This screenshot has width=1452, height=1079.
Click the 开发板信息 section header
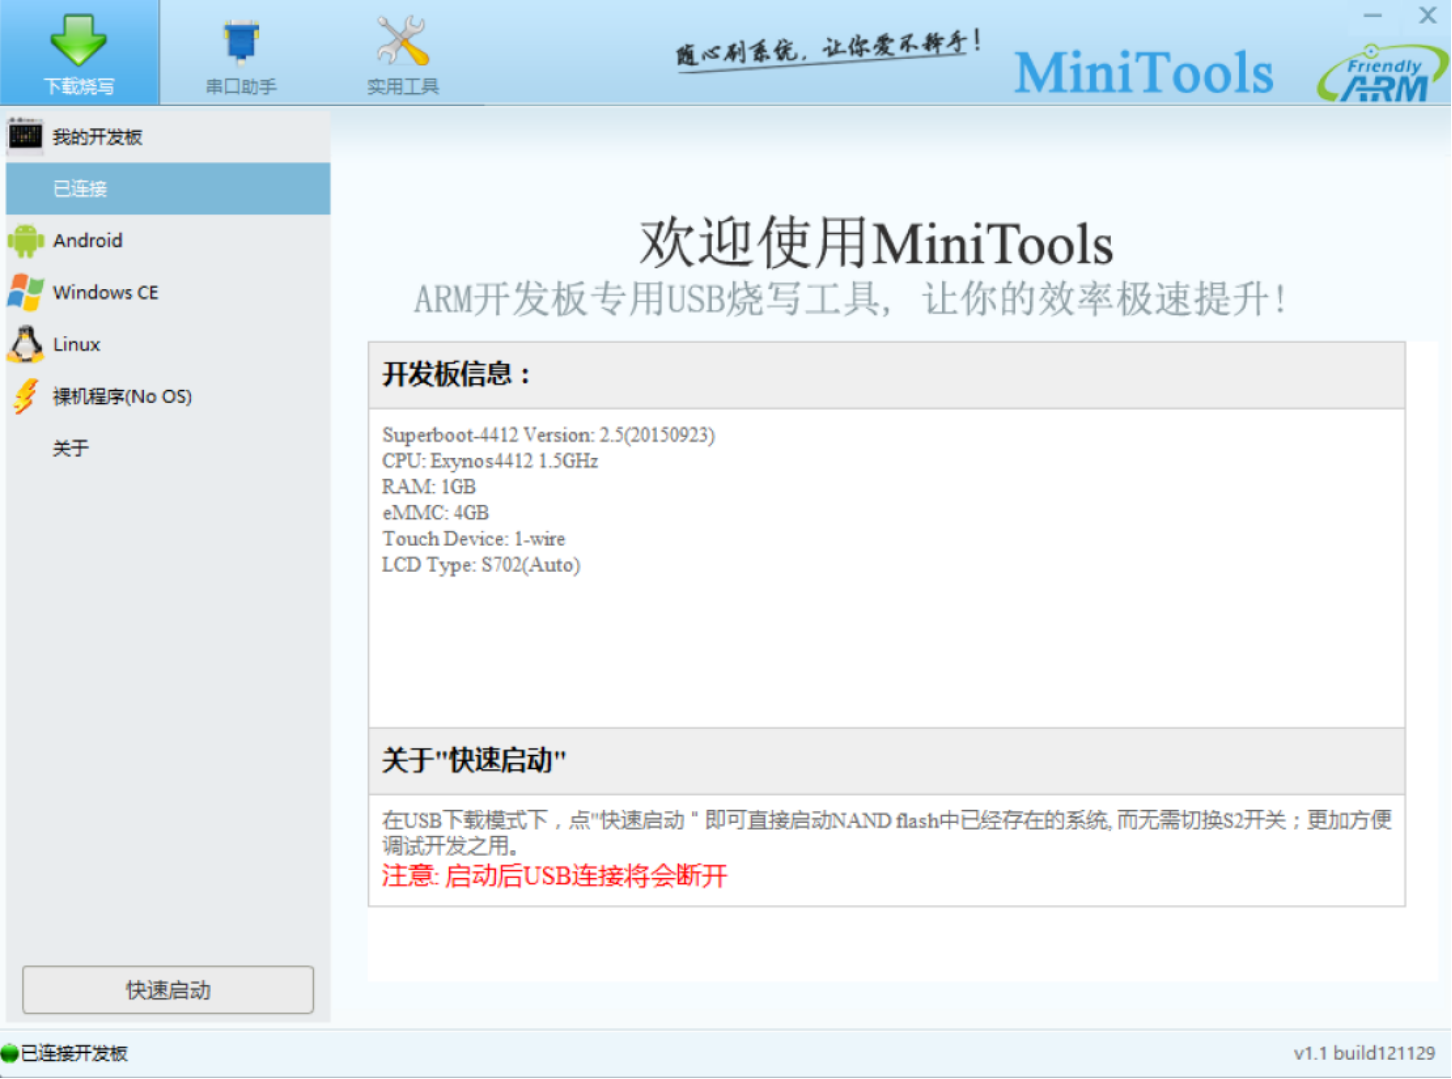[887, 375]
